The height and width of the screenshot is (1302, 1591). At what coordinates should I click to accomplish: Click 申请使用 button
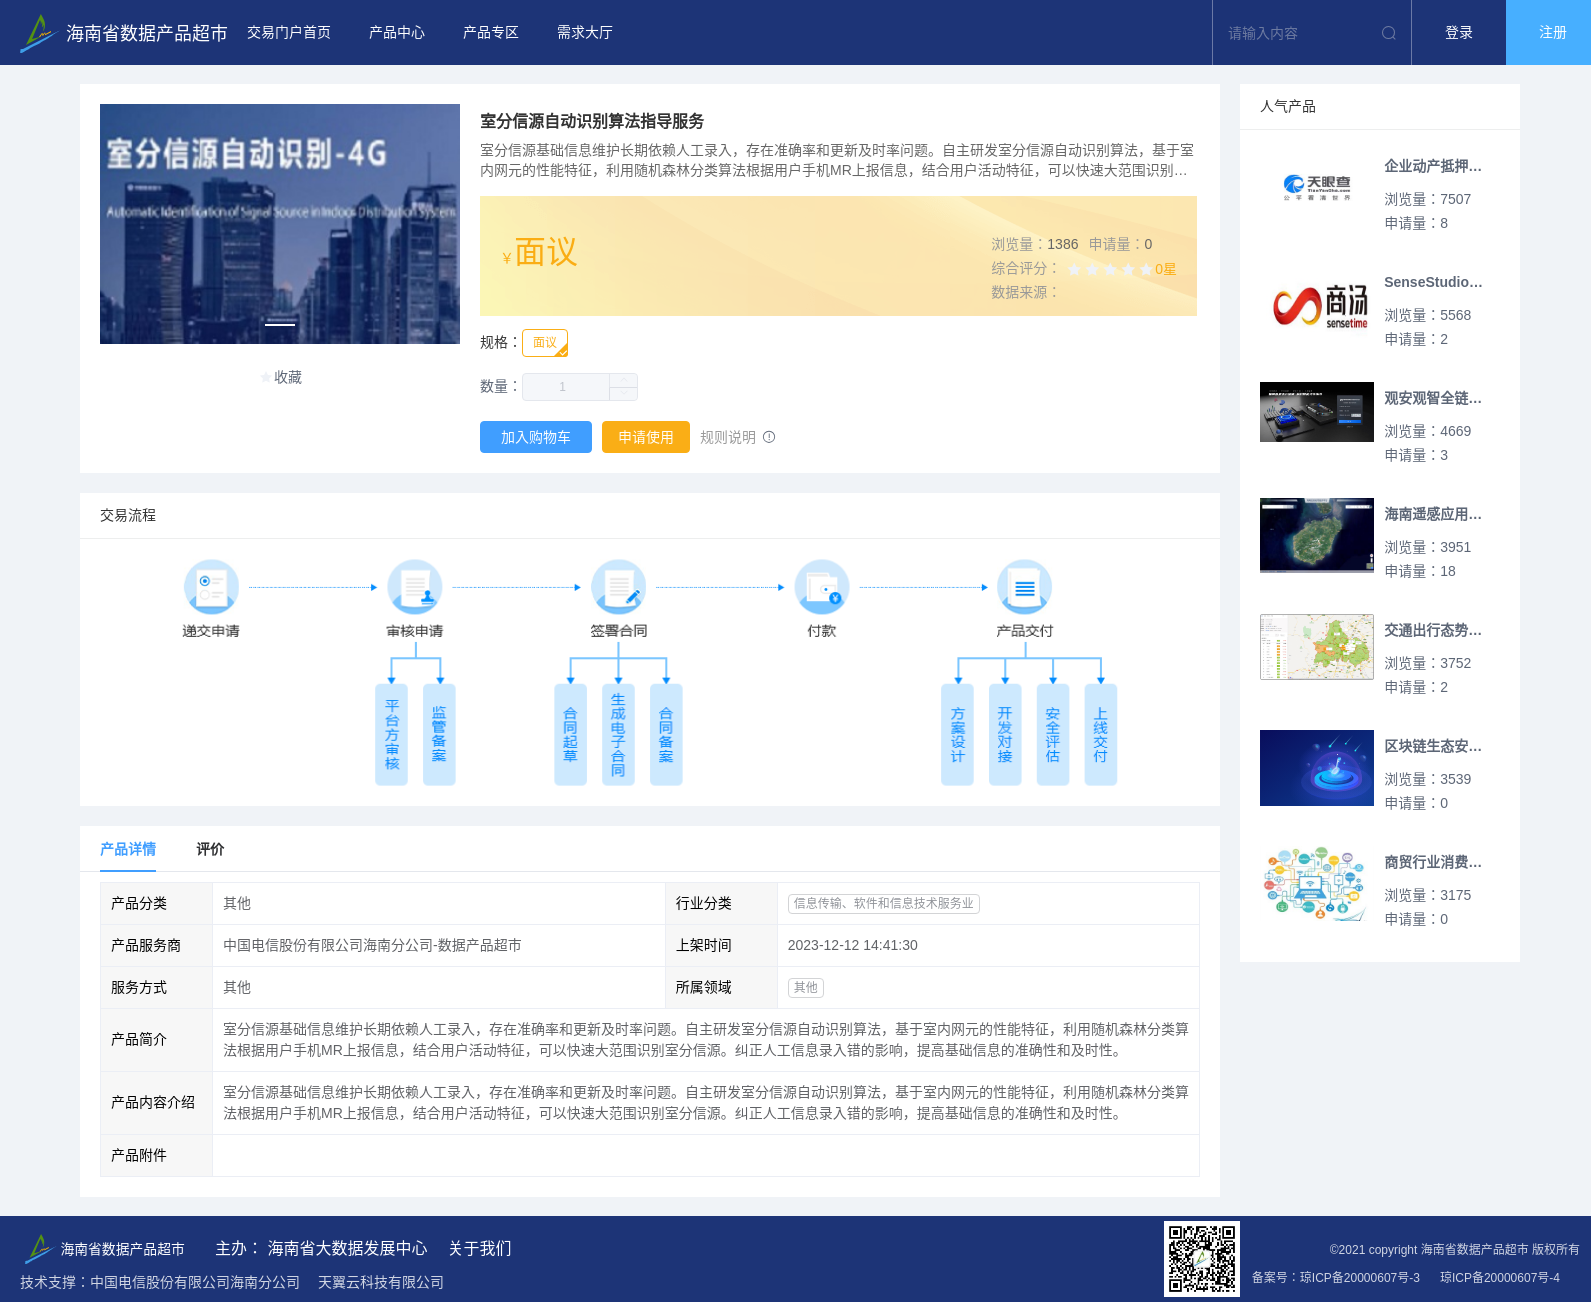tap(646, 437)
